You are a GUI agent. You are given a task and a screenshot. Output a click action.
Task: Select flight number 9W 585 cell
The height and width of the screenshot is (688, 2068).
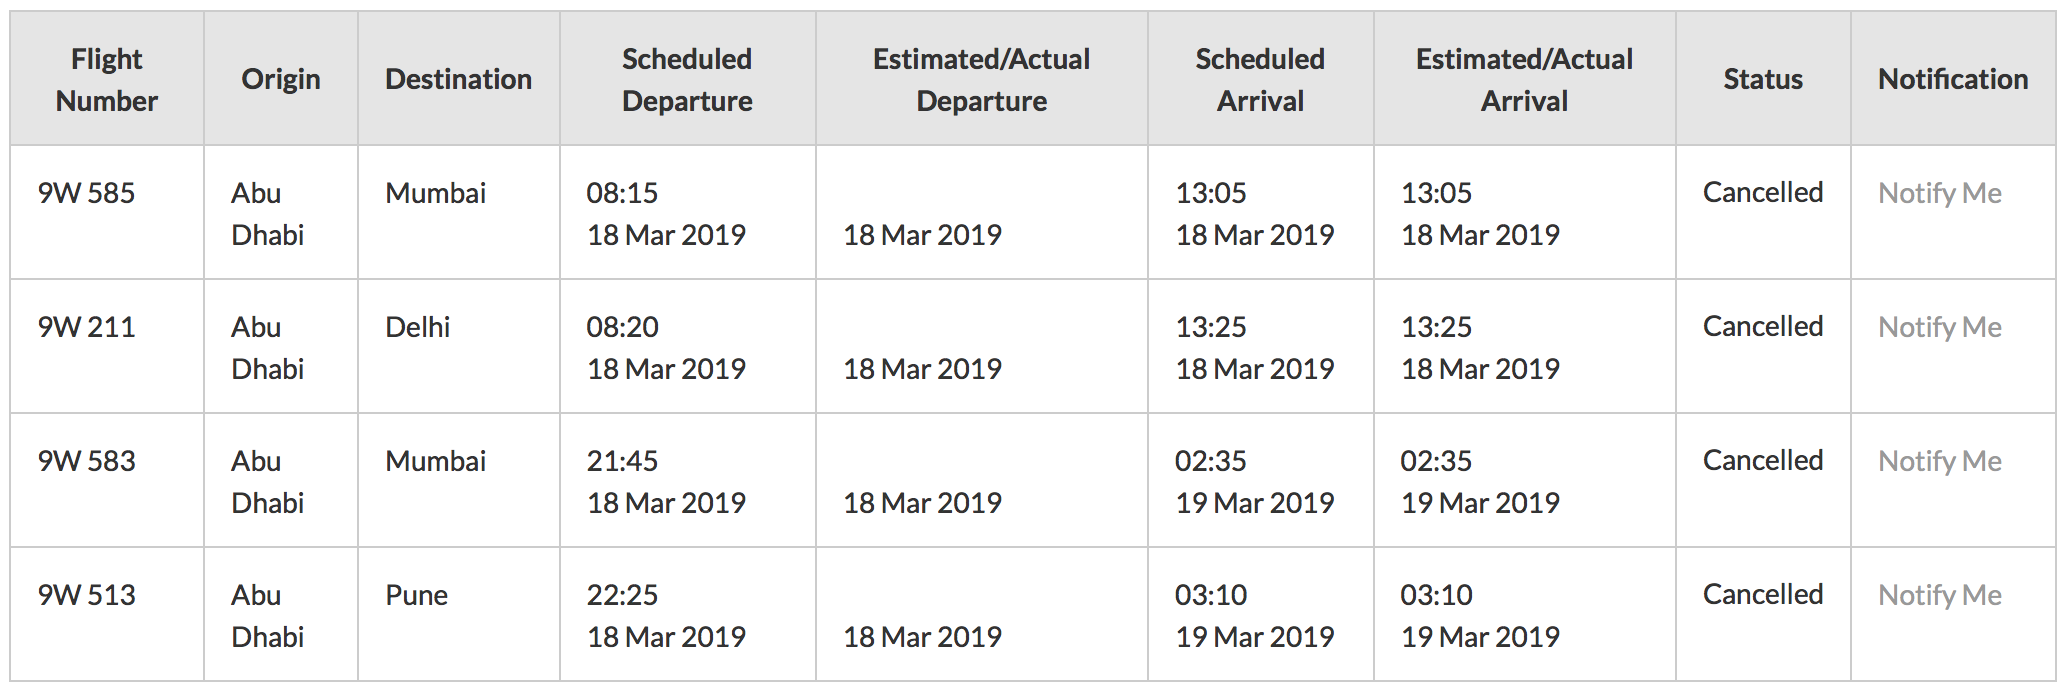point(107,212)
